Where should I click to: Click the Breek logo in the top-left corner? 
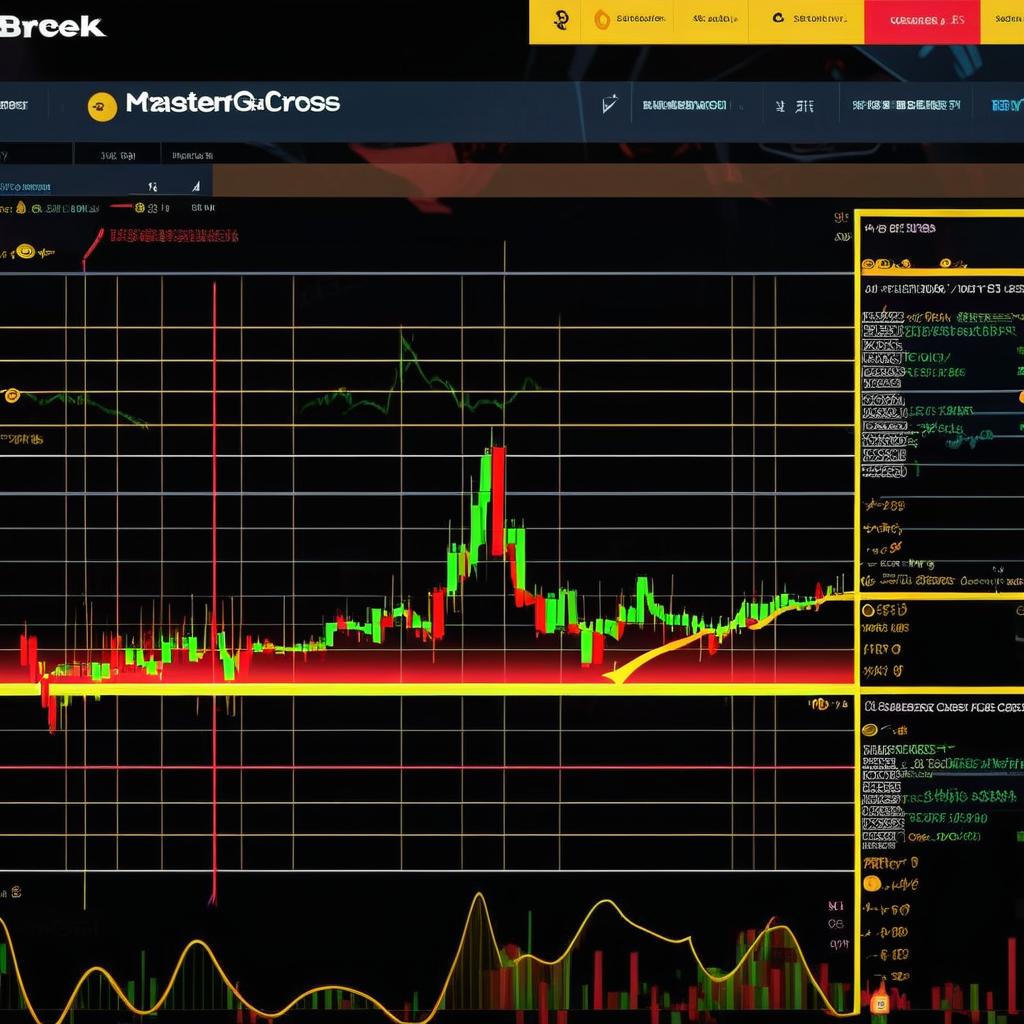[x=52, y=27]
